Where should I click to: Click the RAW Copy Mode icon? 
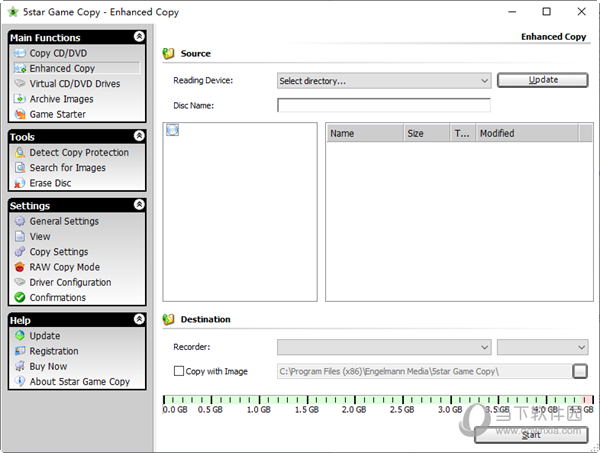point(20,267)
